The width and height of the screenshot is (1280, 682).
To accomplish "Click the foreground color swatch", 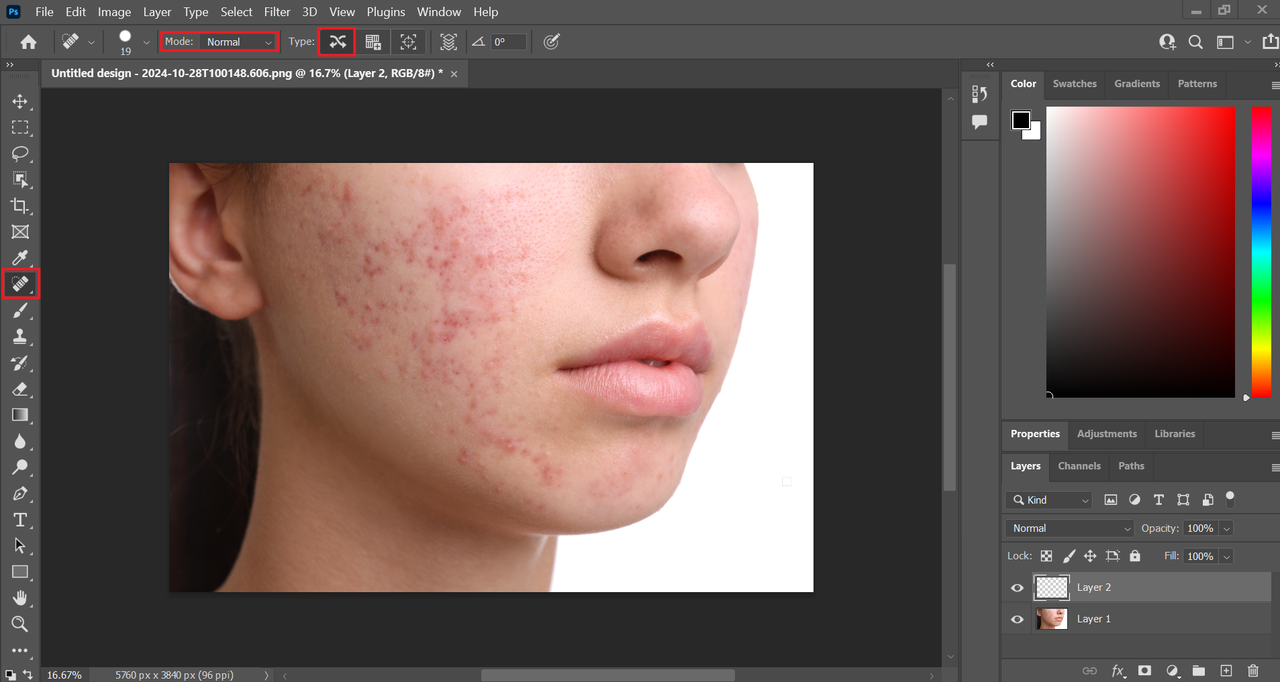I will (1020, 120).
